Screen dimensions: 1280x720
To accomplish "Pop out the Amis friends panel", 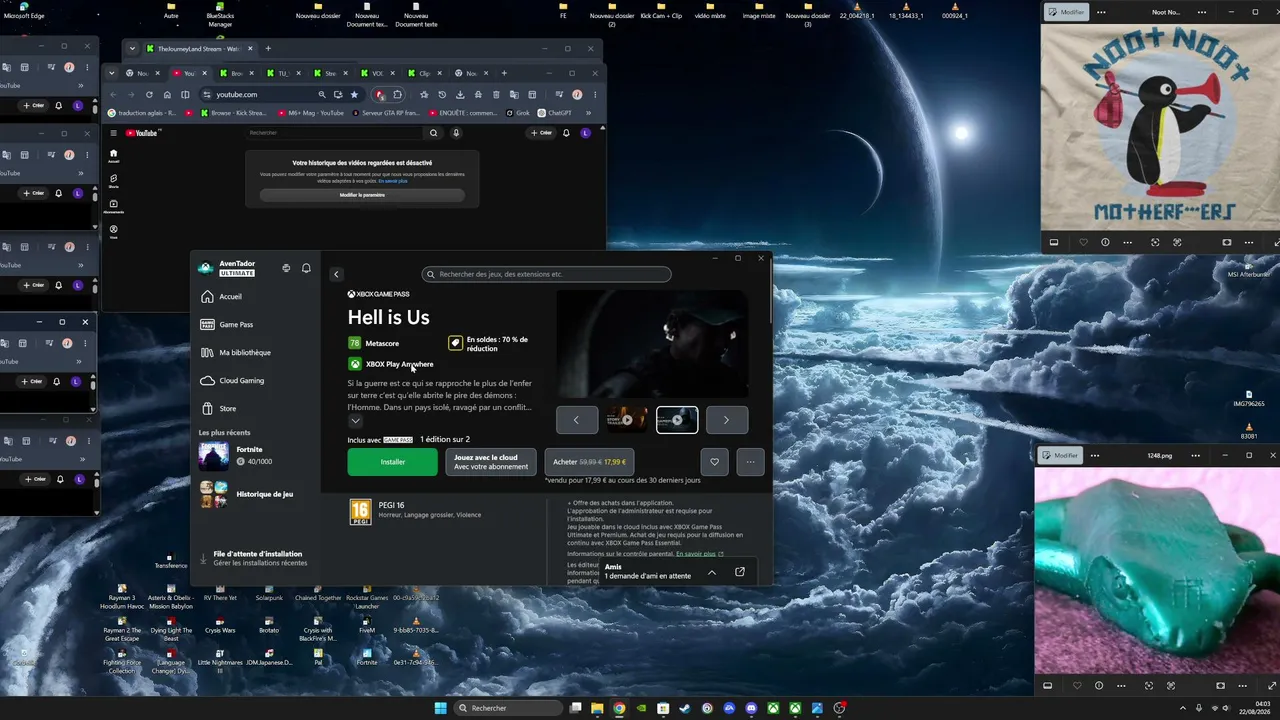I will tap(740, 572).
